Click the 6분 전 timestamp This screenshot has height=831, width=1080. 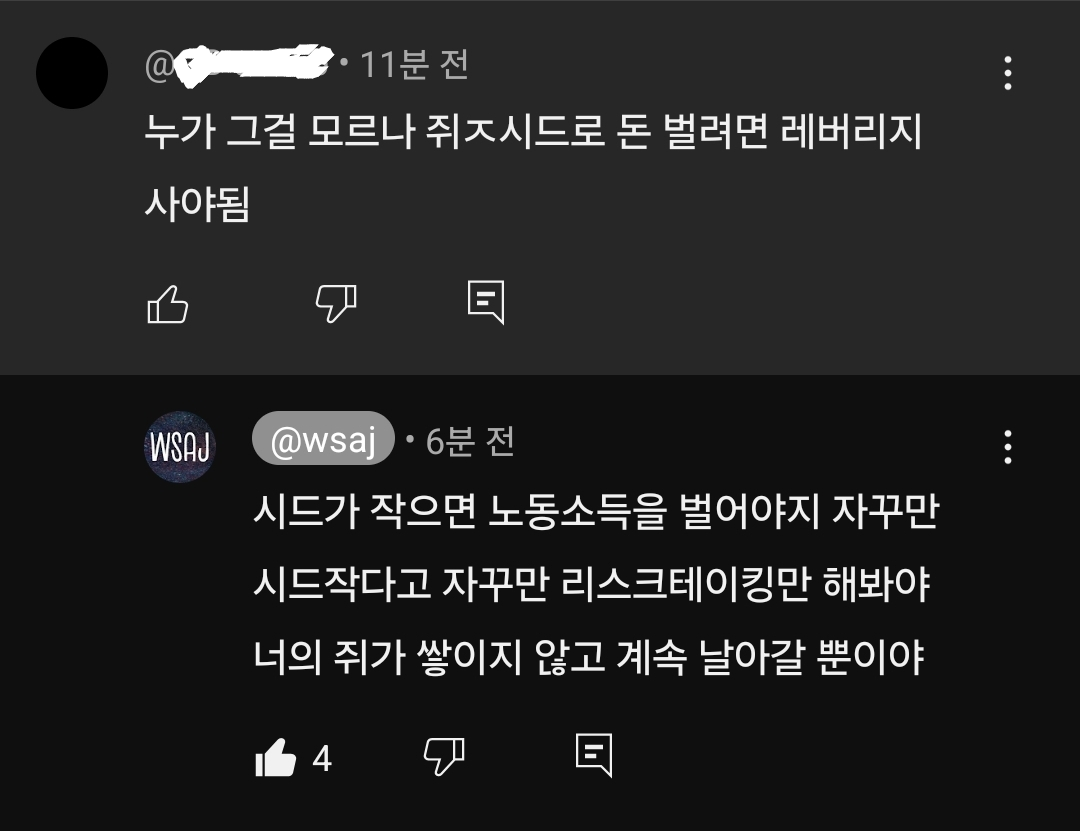click(x=470, y=441)
